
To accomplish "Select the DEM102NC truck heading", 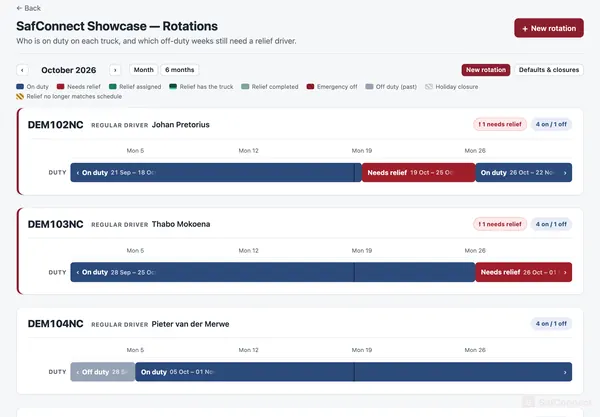I will click(55, 125).
